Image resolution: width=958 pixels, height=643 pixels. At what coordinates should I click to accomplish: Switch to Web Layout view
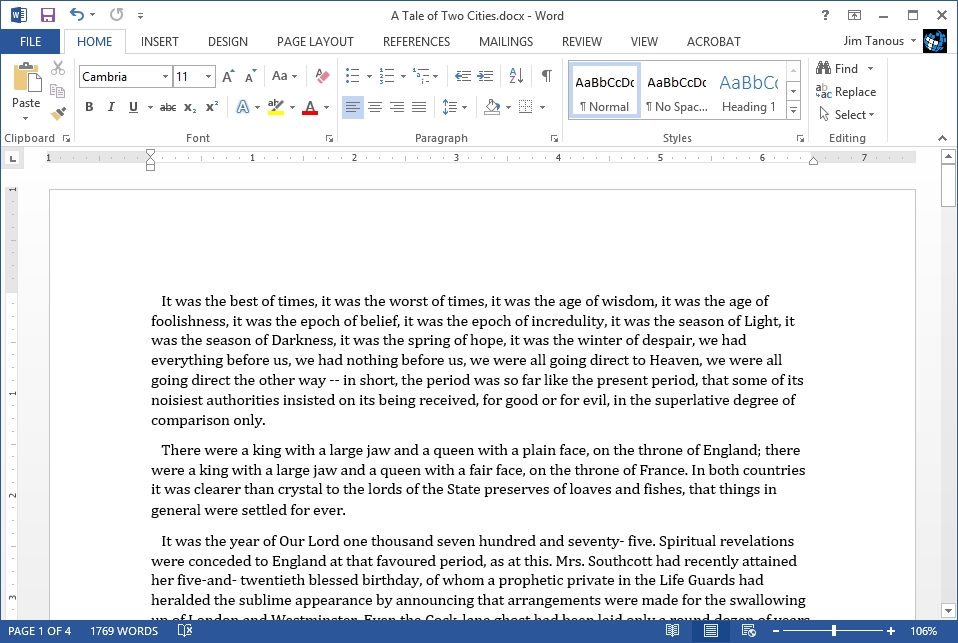tap(748, 631)
